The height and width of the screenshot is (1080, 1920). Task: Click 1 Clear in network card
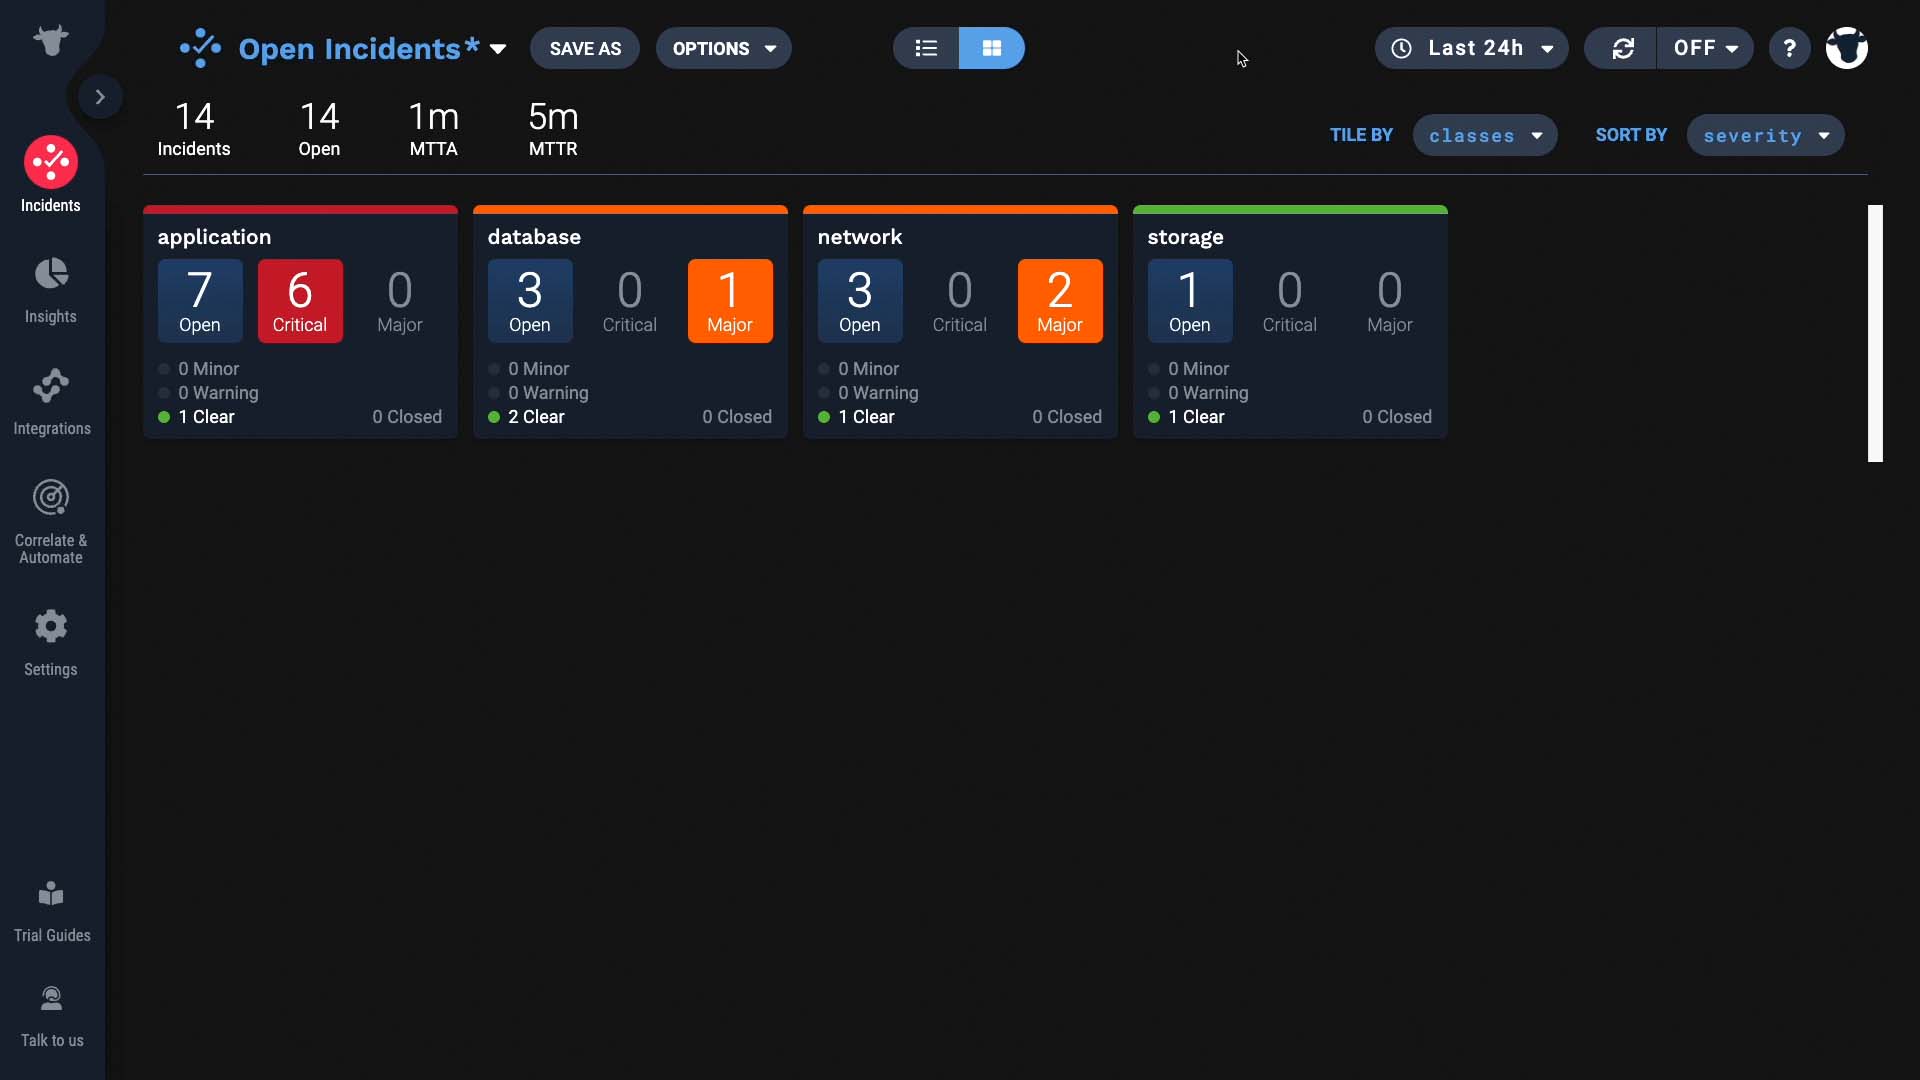(857, 417)
